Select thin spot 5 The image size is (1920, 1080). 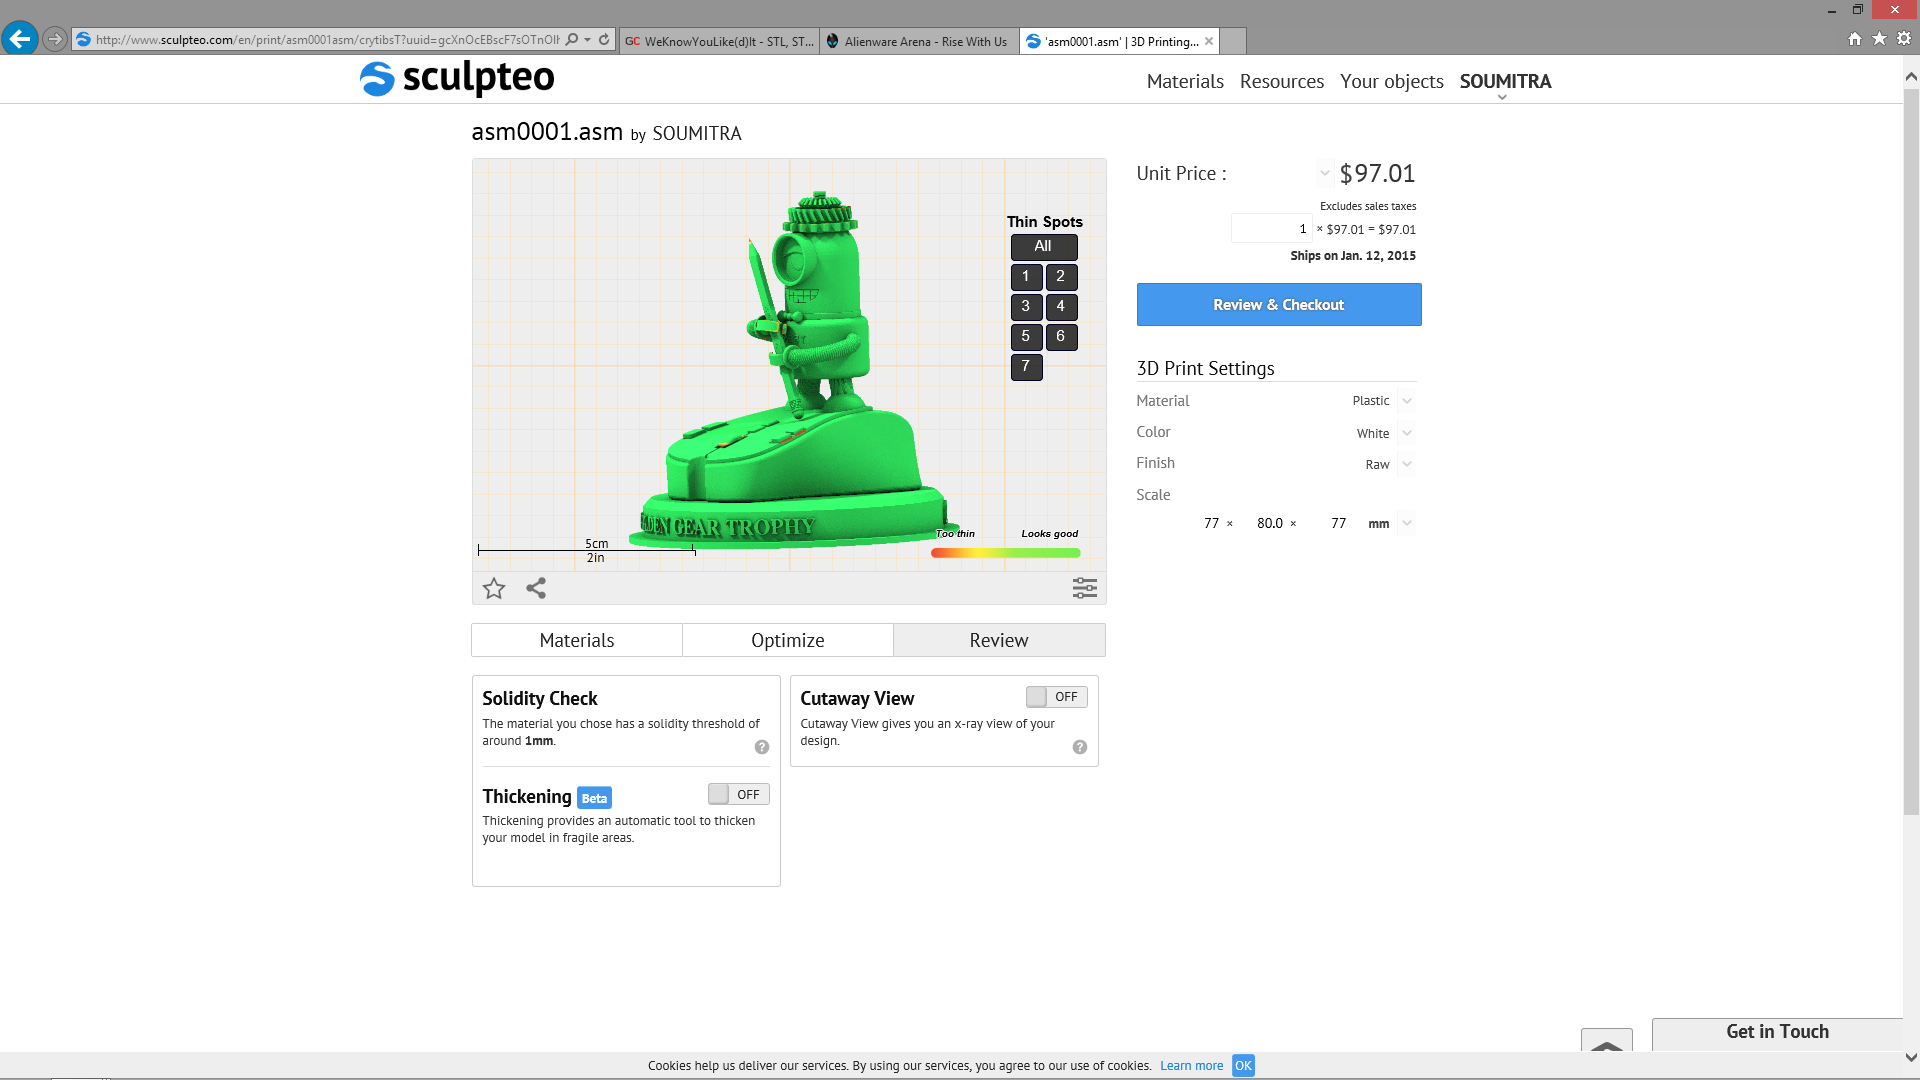click(1026, 337)
